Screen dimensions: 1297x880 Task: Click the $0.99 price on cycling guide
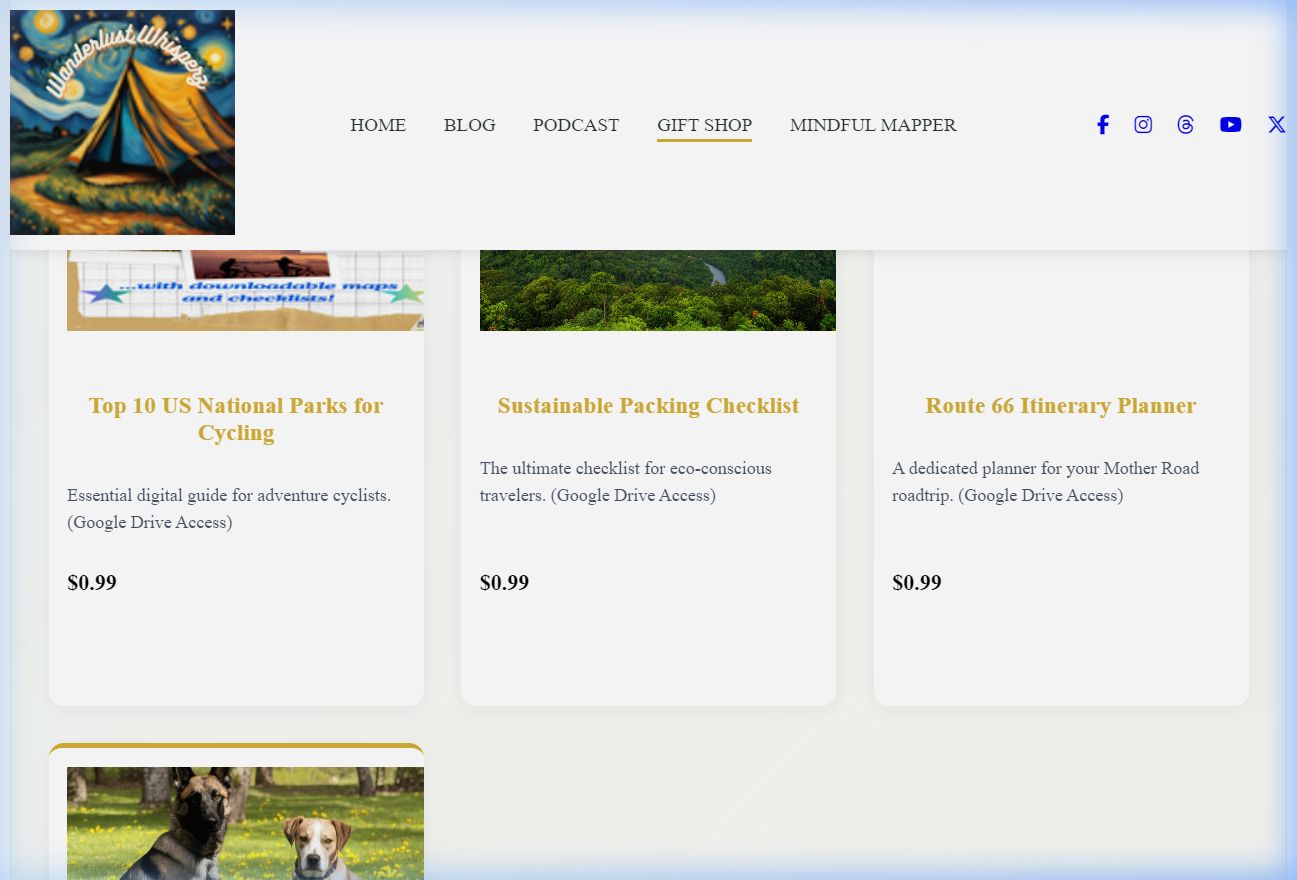pyautogui.click(x=92, y=583)
